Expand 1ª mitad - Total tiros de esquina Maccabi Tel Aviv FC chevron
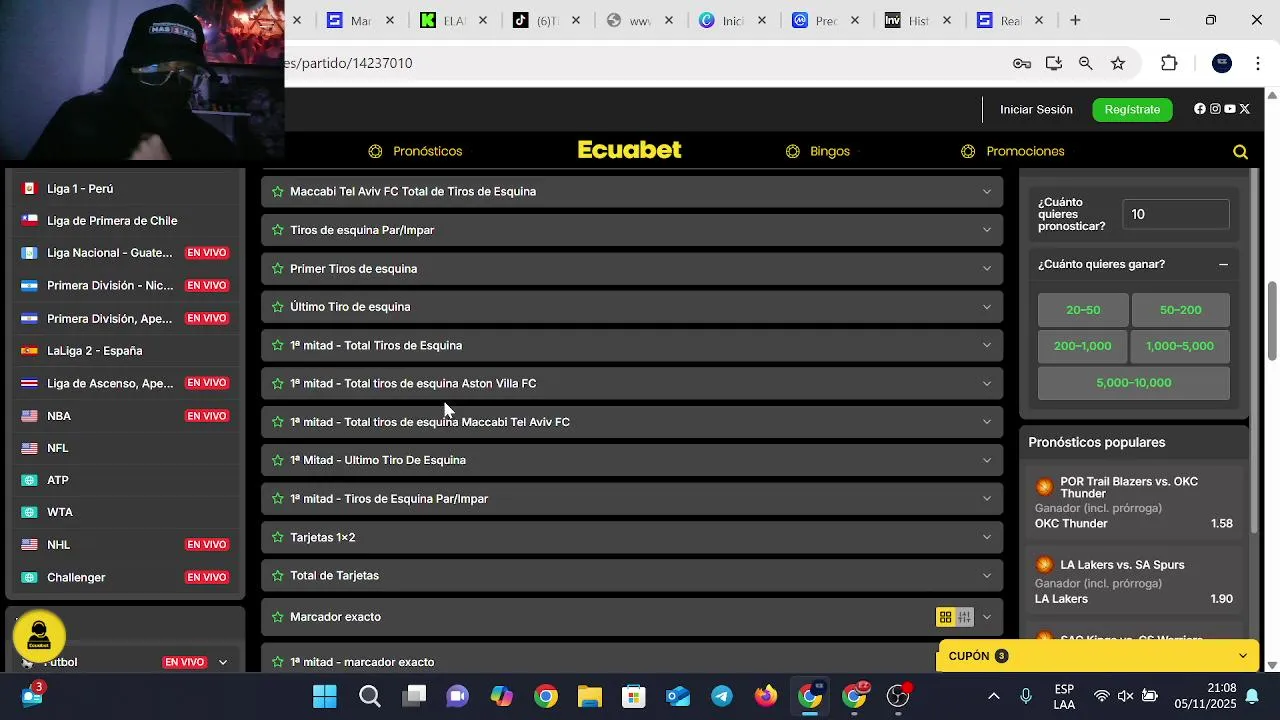 coord(987,422)
